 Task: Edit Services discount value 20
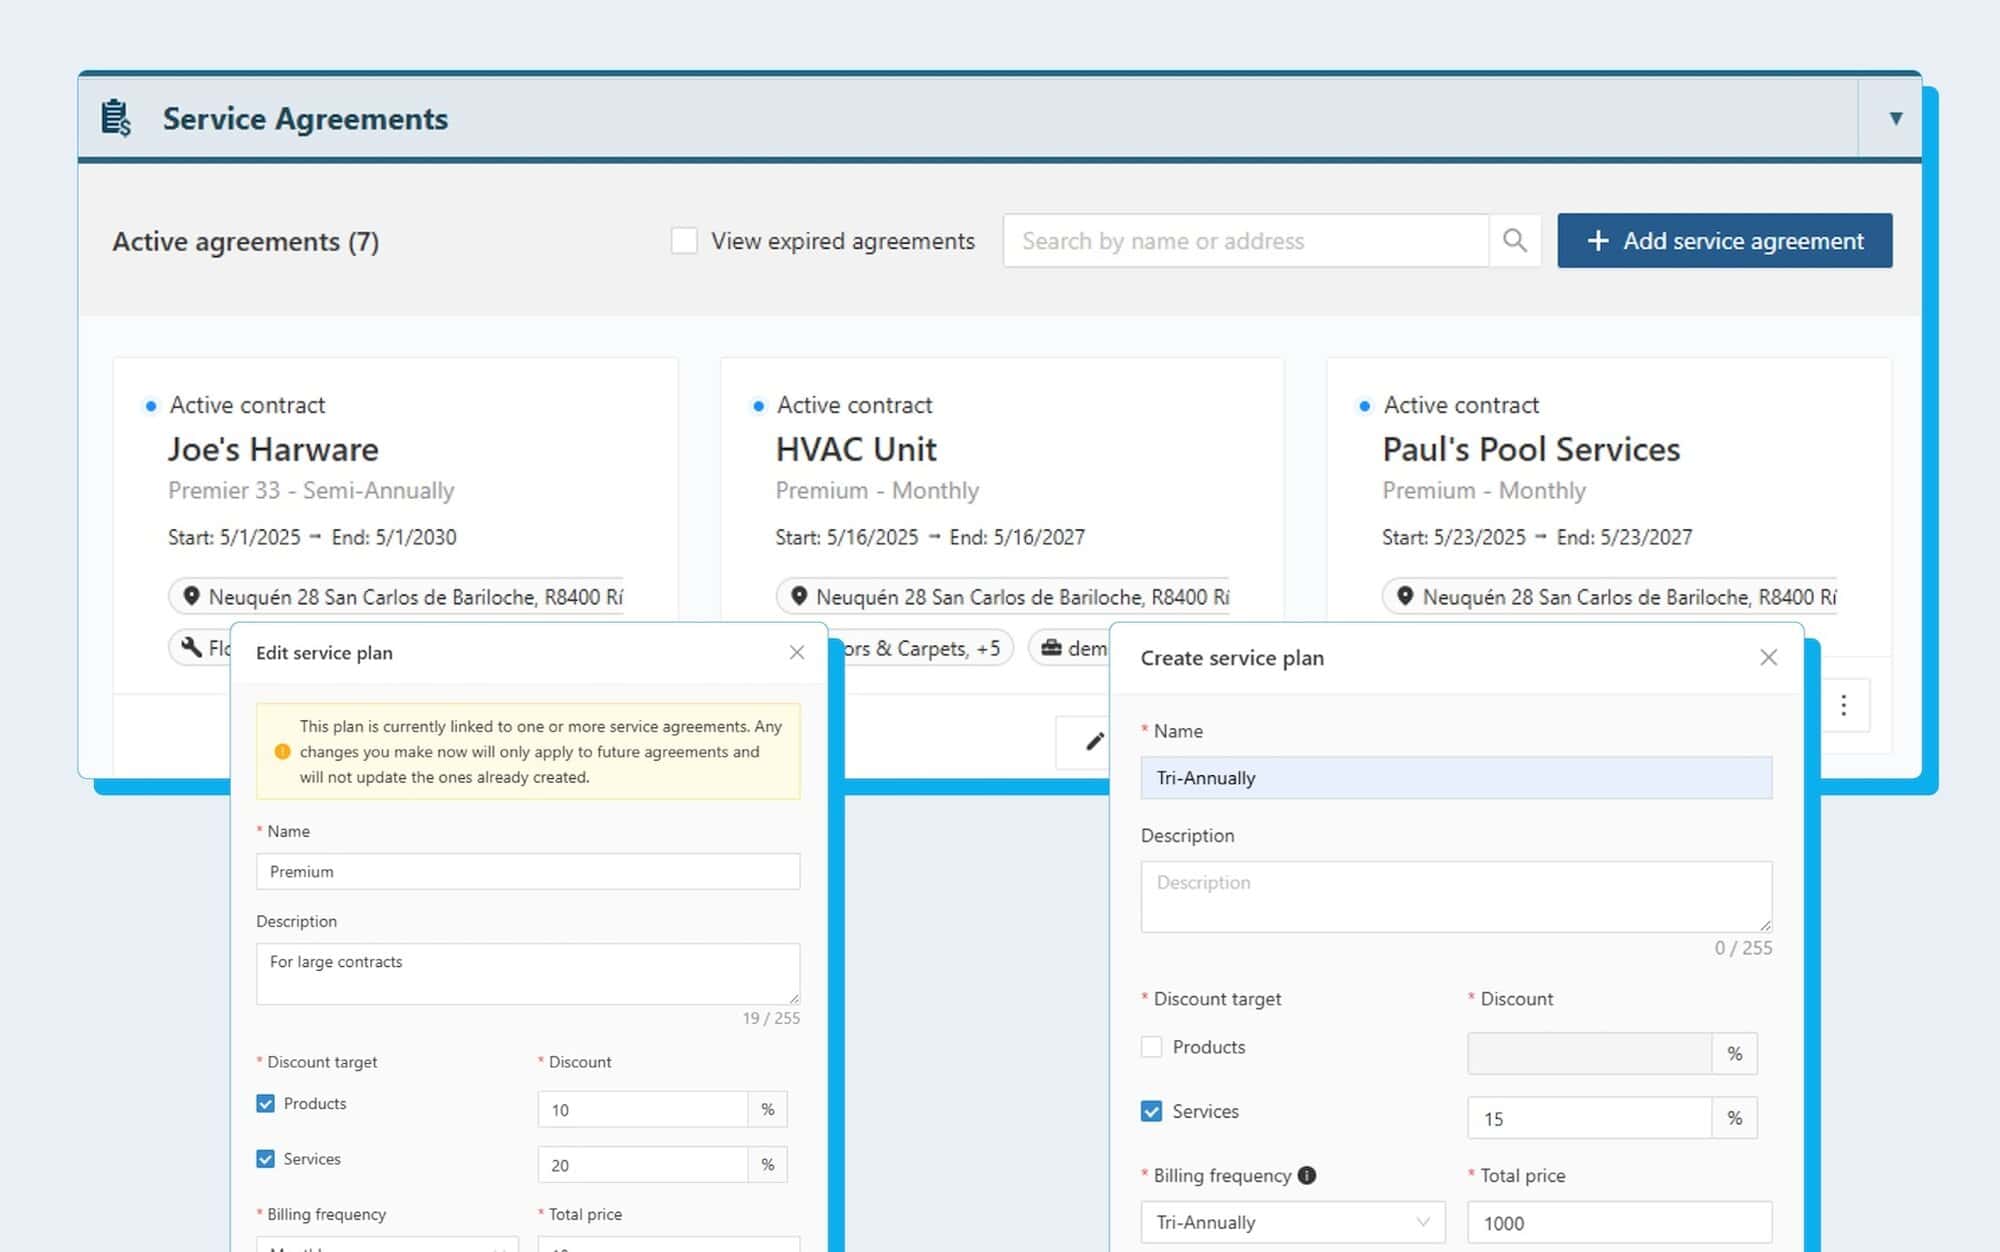tap(643, 1165)
